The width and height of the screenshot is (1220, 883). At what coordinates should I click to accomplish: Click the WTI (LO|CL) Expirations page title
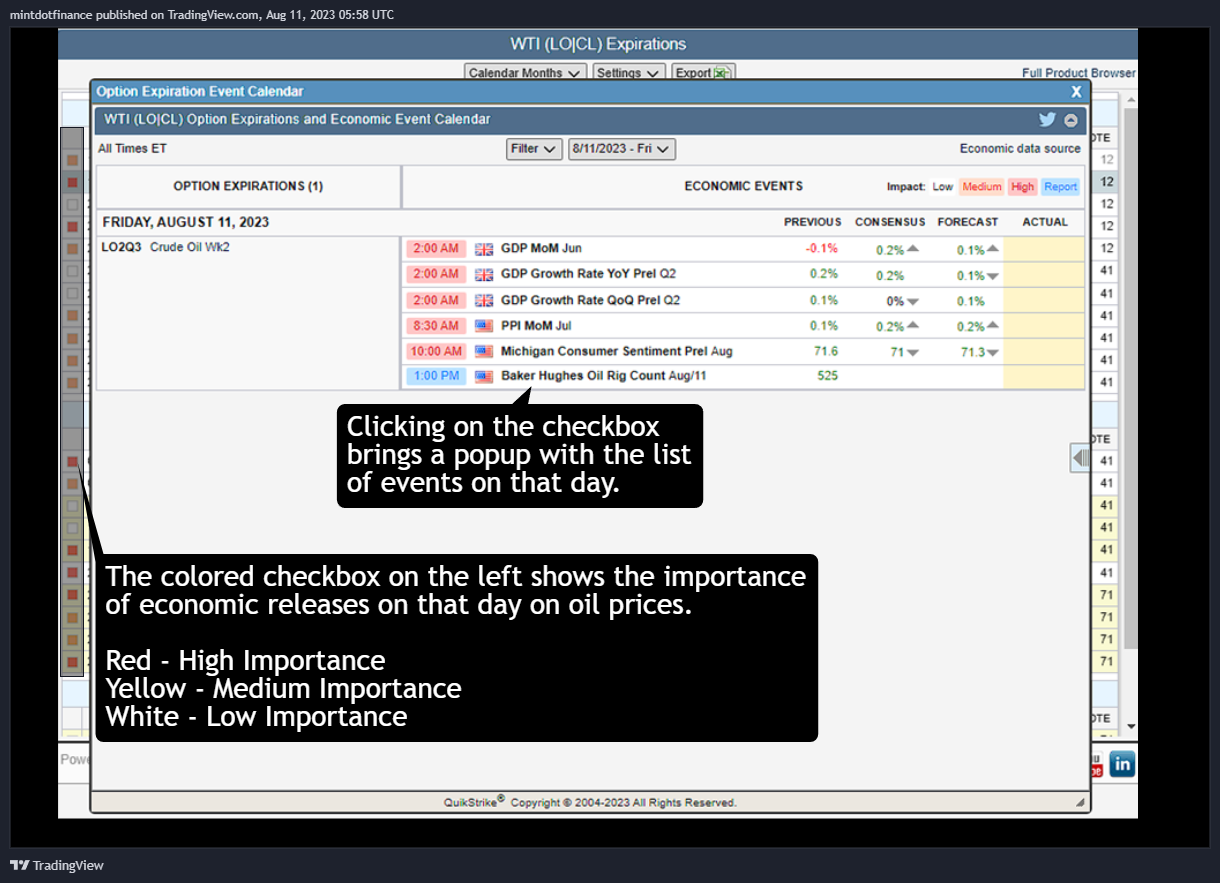click(x=598, y=44)
